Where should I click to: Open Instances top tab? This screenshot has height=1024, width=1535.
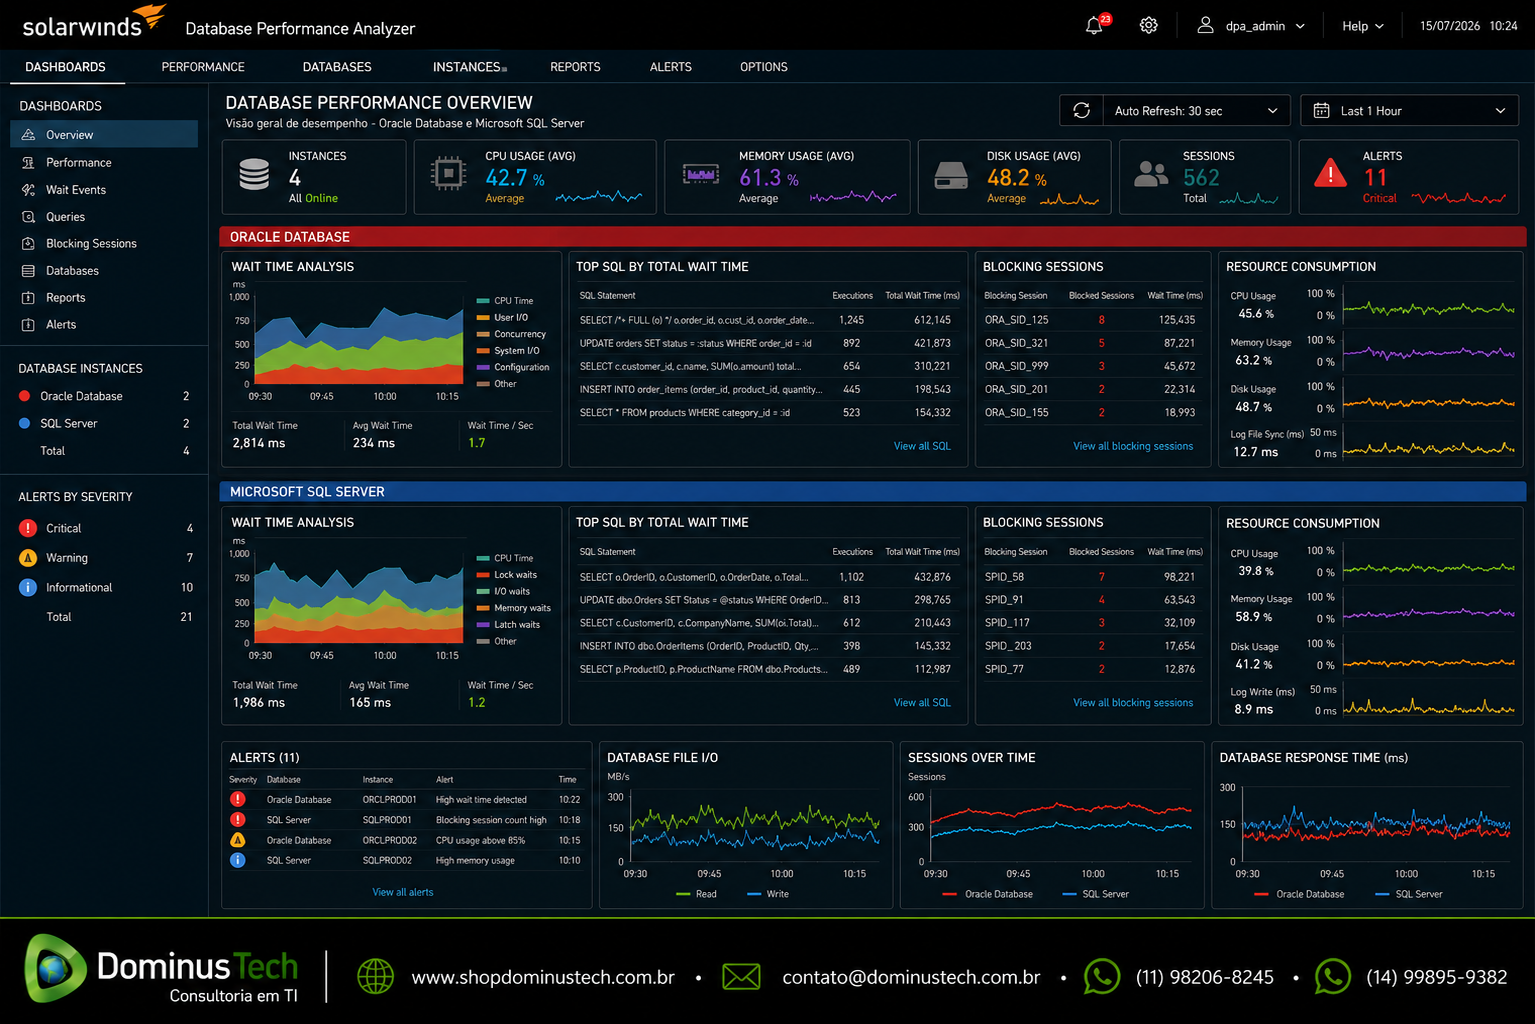pos(466,67)
